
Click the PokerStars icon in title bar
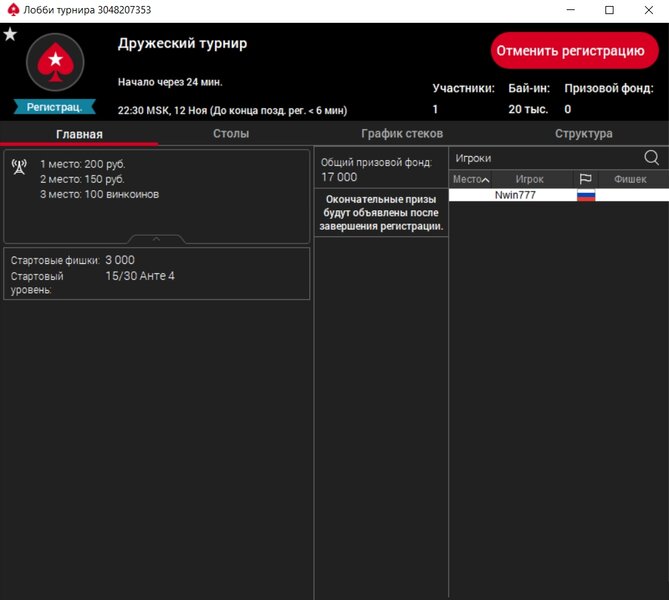[12, 10]
